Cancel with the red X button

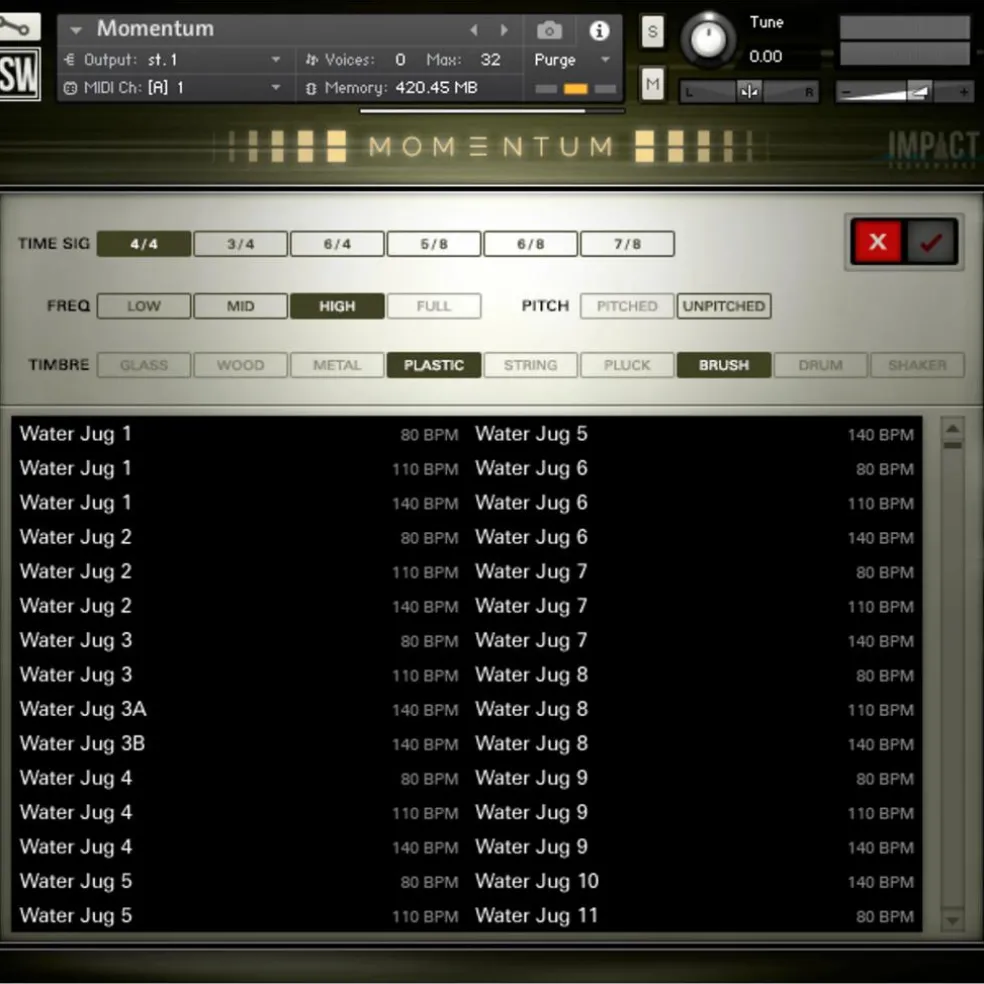coord(878,242)
